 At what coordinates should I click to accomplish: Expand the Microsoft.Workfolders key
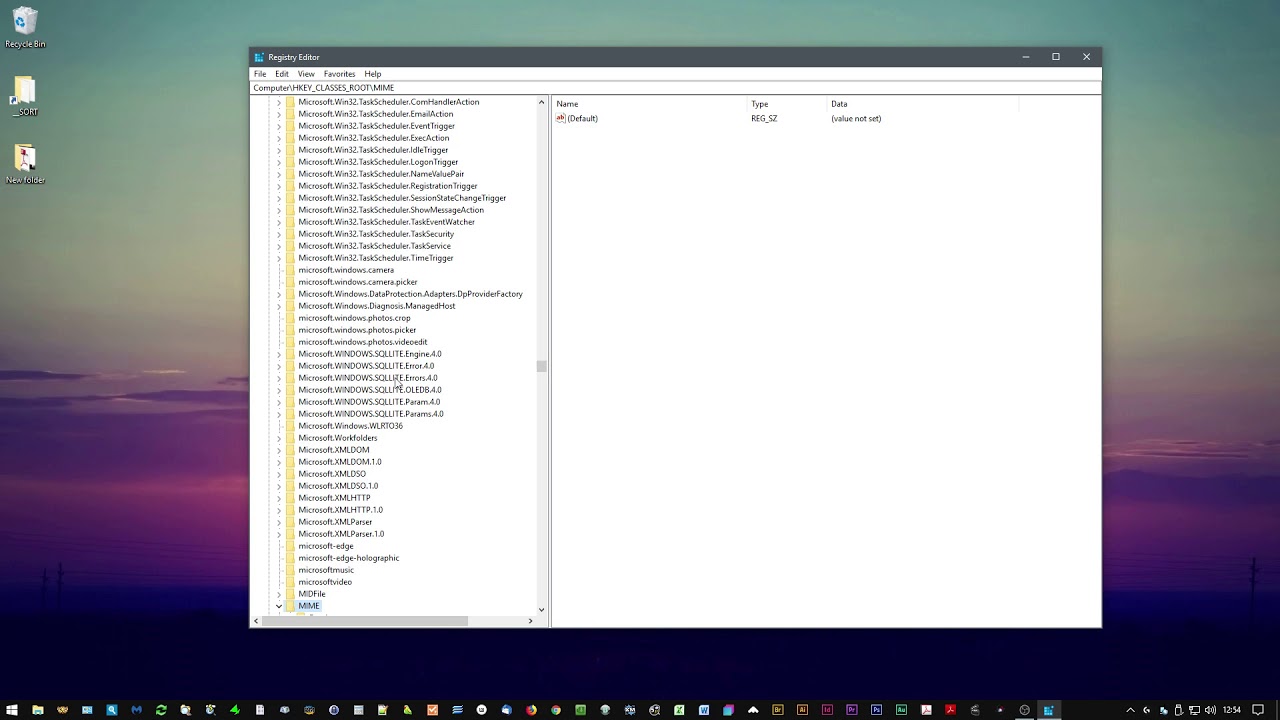coord(279,437)
